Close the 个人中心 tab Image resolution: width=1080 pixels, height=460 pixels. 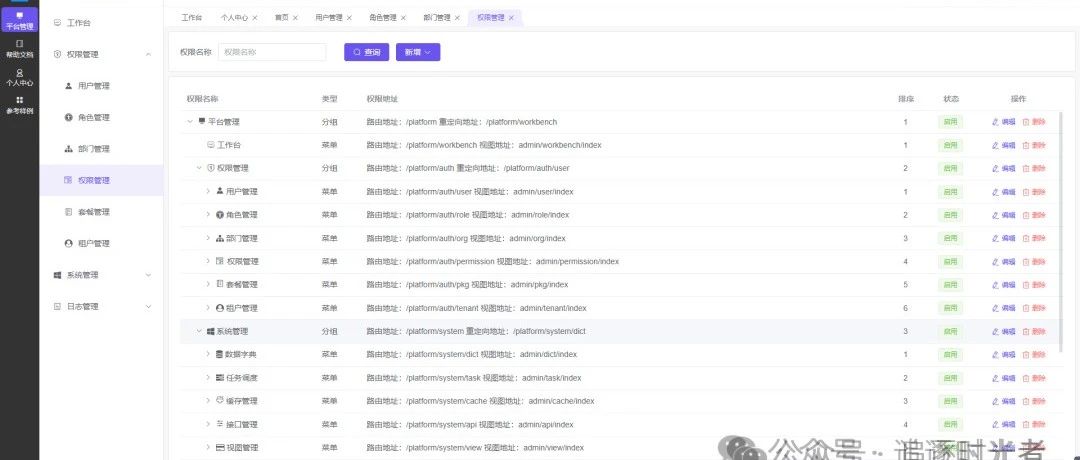point(255,18)
